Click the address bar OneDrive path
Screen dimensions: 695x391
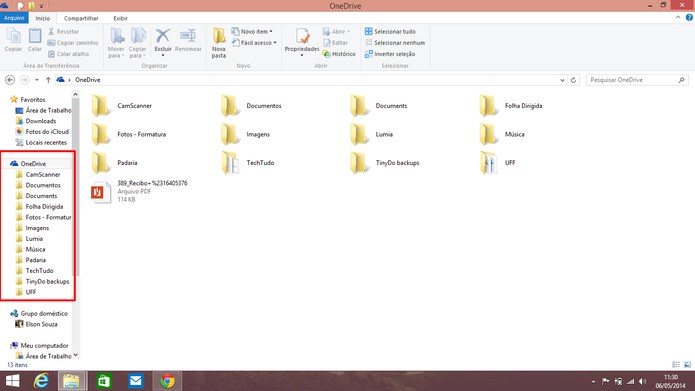[87, 80]
